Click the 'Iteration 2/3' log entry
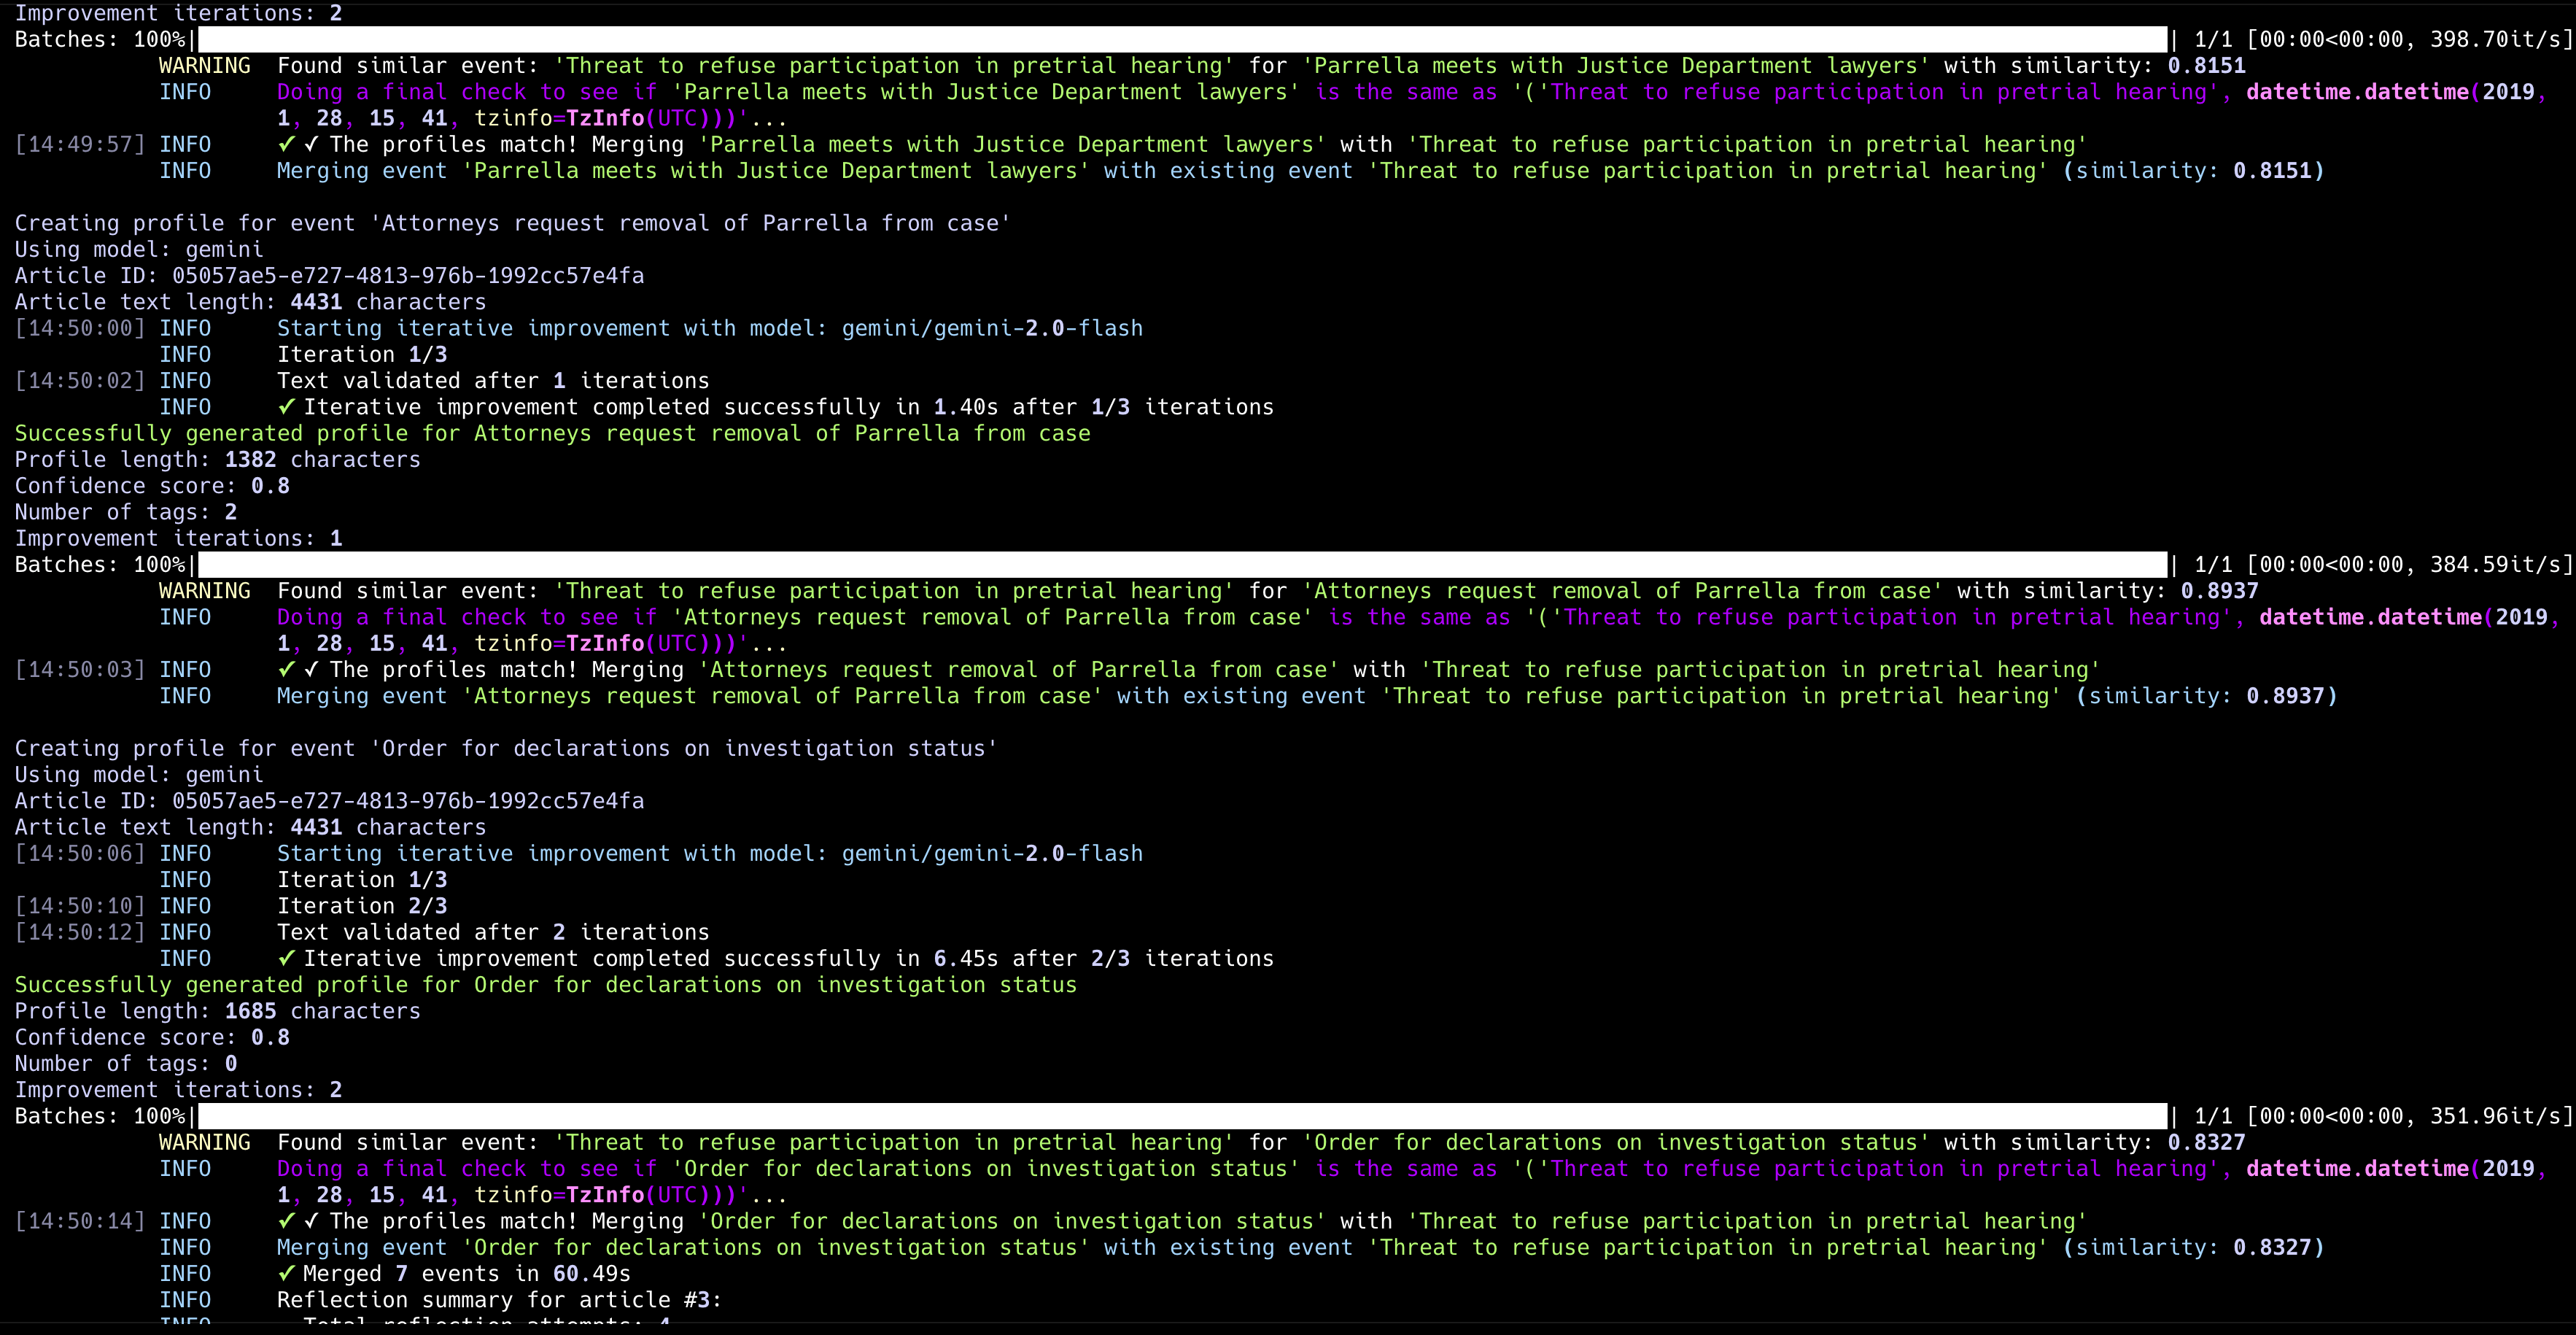 pos(362,906)
